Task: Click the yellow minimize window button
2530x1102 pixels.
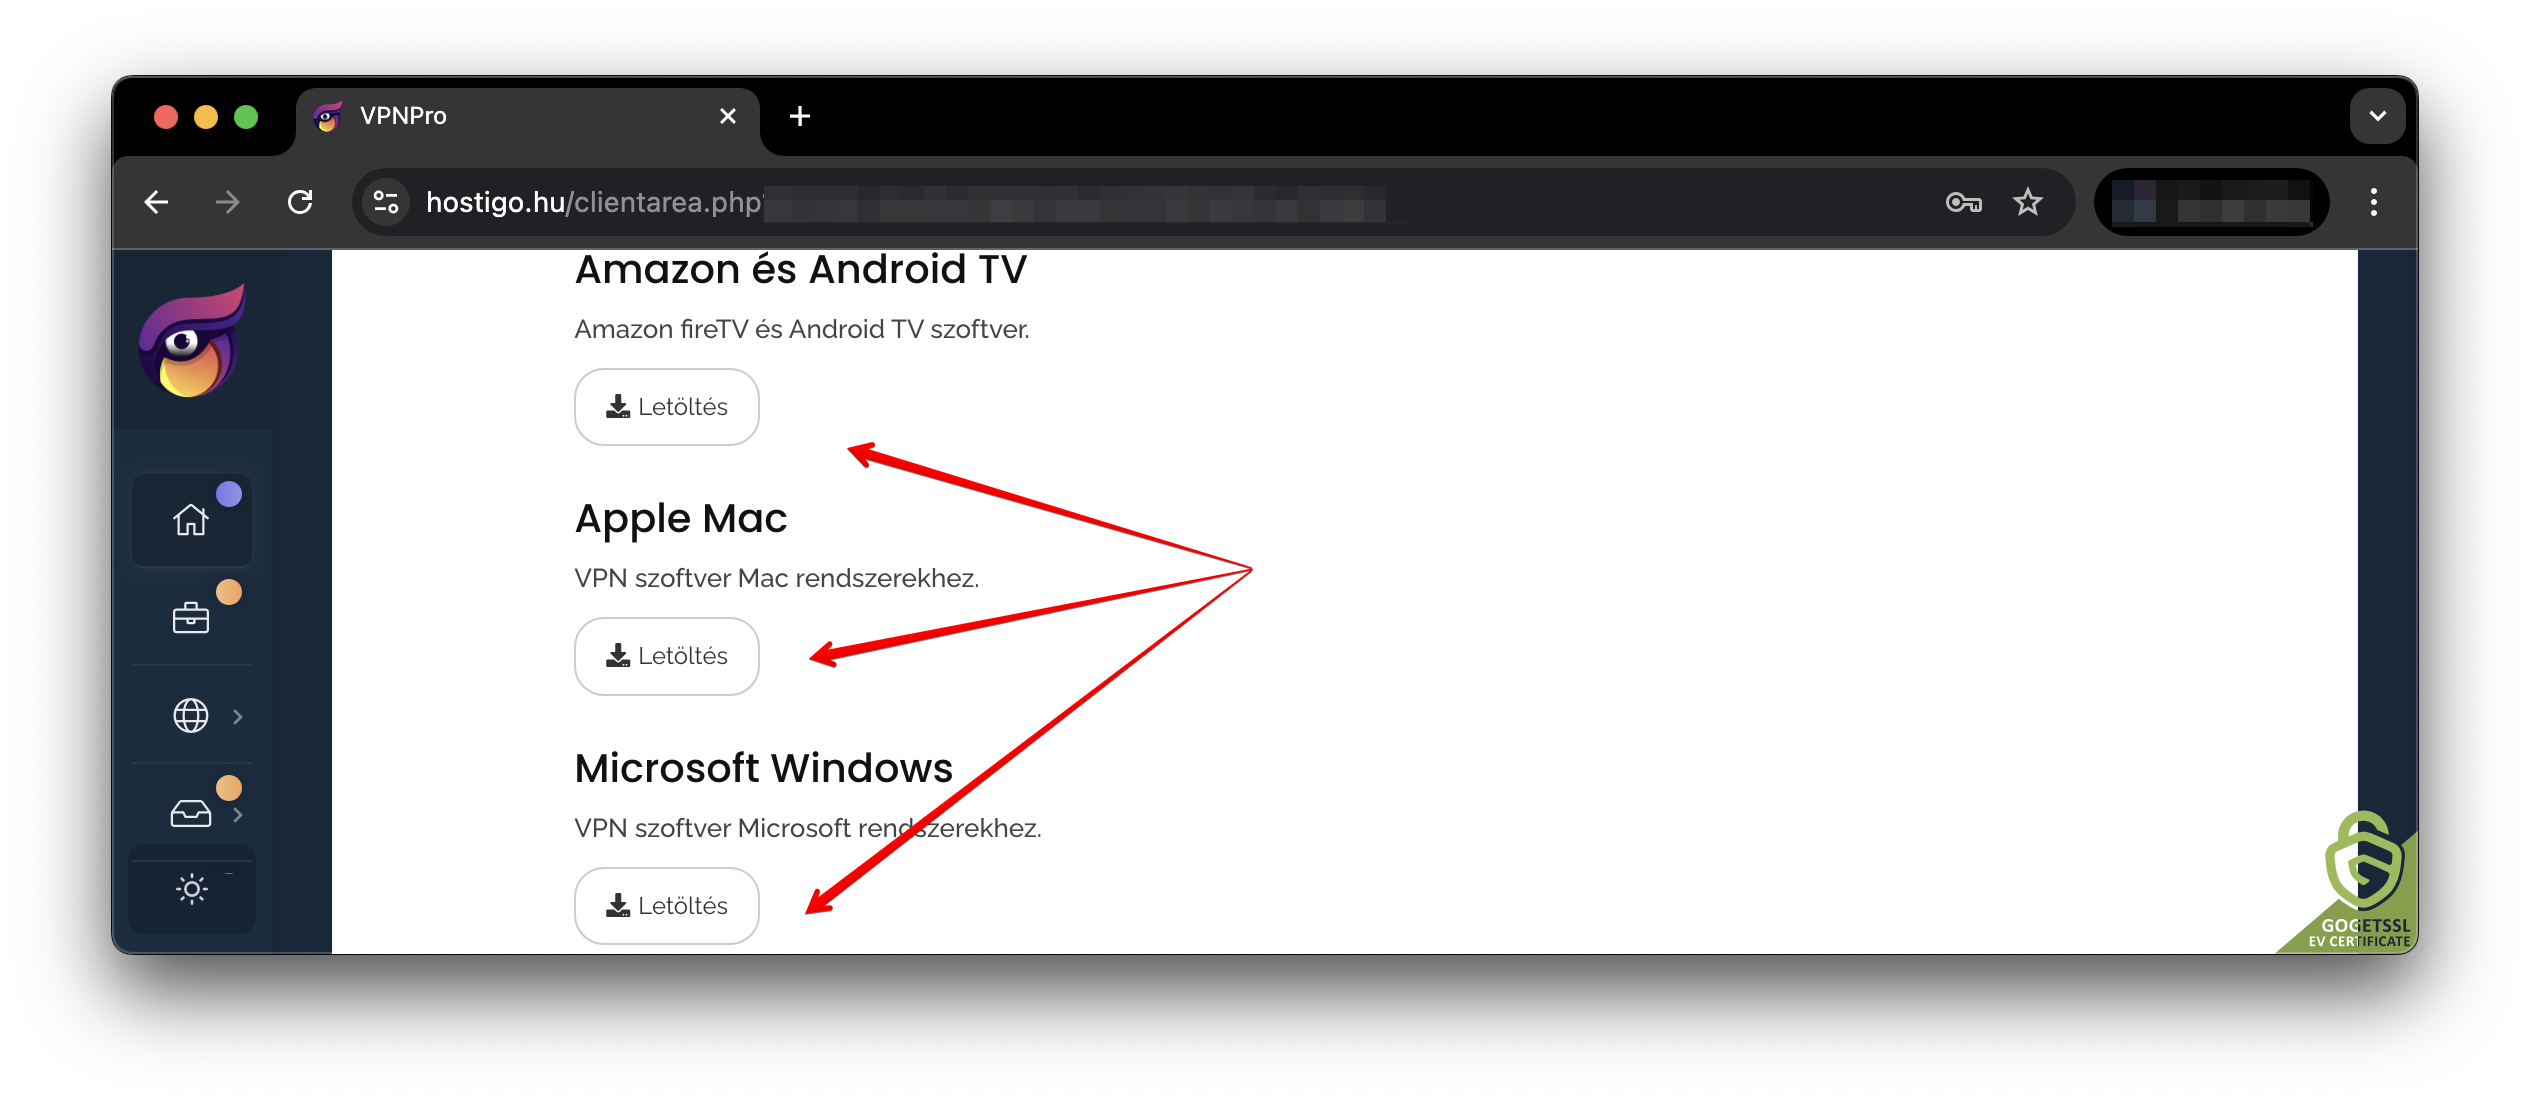Action: point(206,118)
